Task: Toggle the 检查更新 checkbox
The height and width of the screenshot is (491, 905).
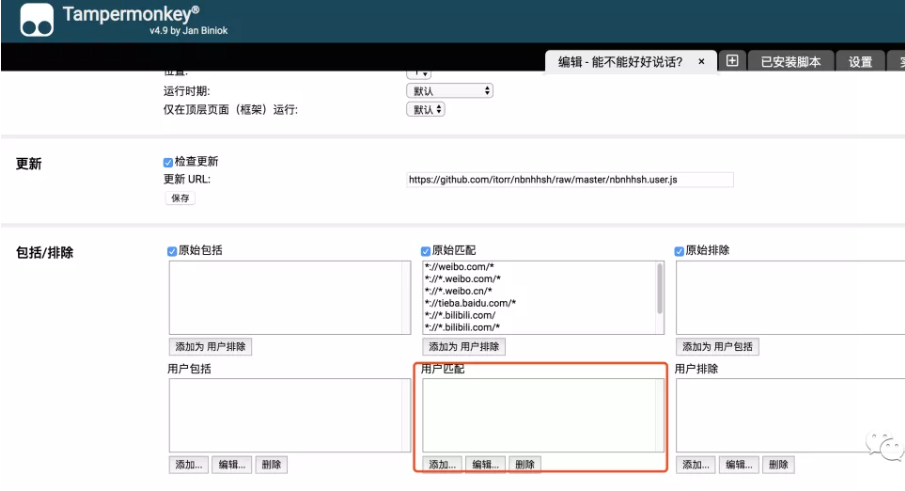Action: tap(168, 162)
